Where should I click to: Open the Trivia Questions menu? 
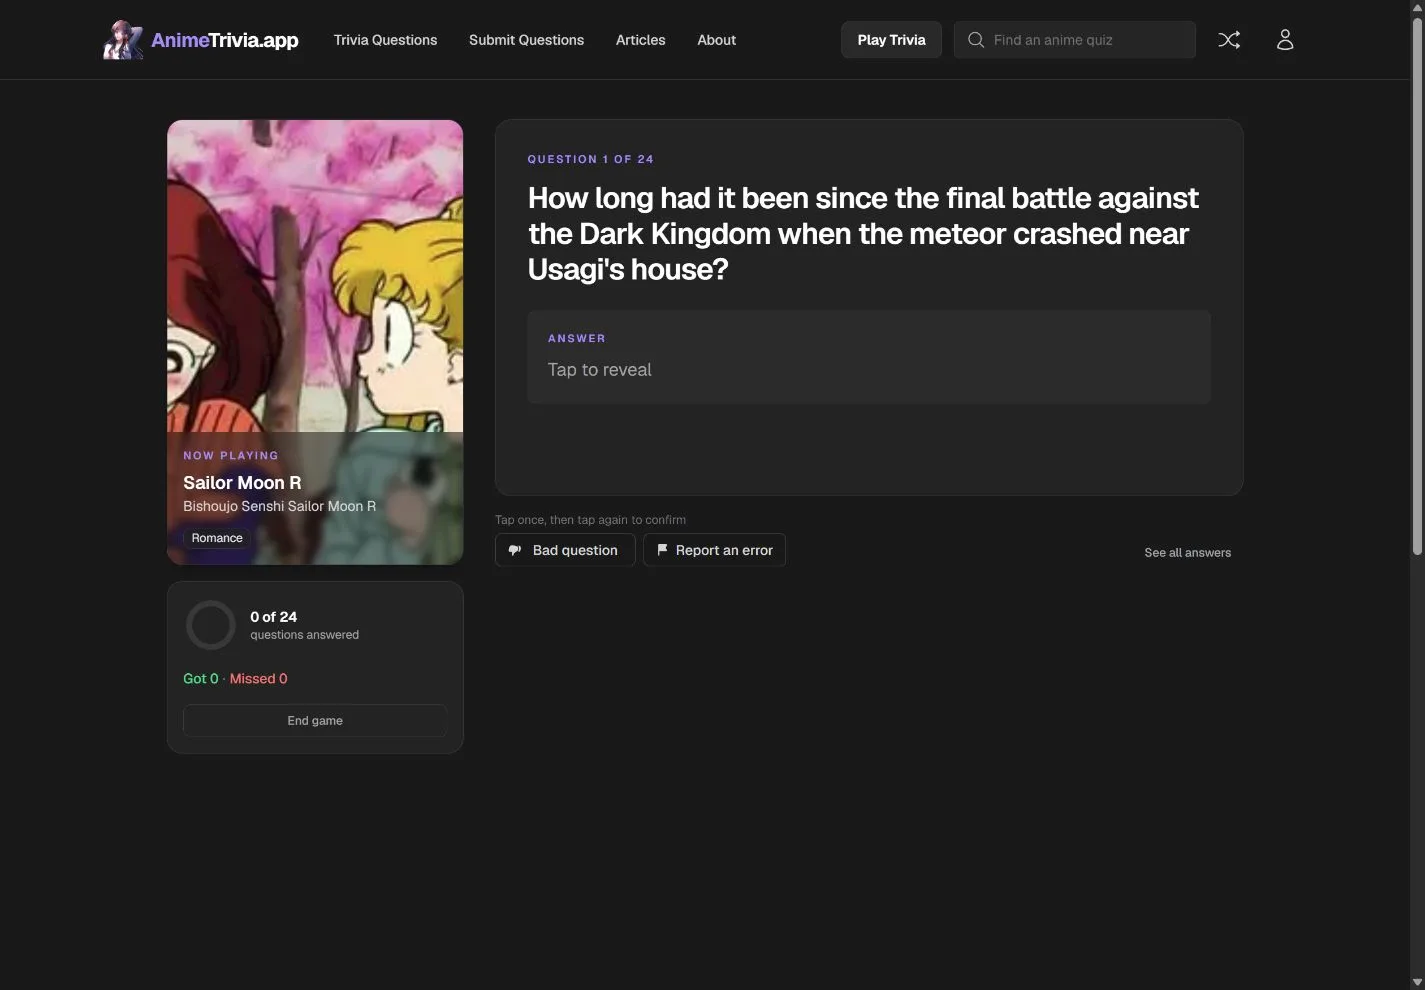coord(385,40)
